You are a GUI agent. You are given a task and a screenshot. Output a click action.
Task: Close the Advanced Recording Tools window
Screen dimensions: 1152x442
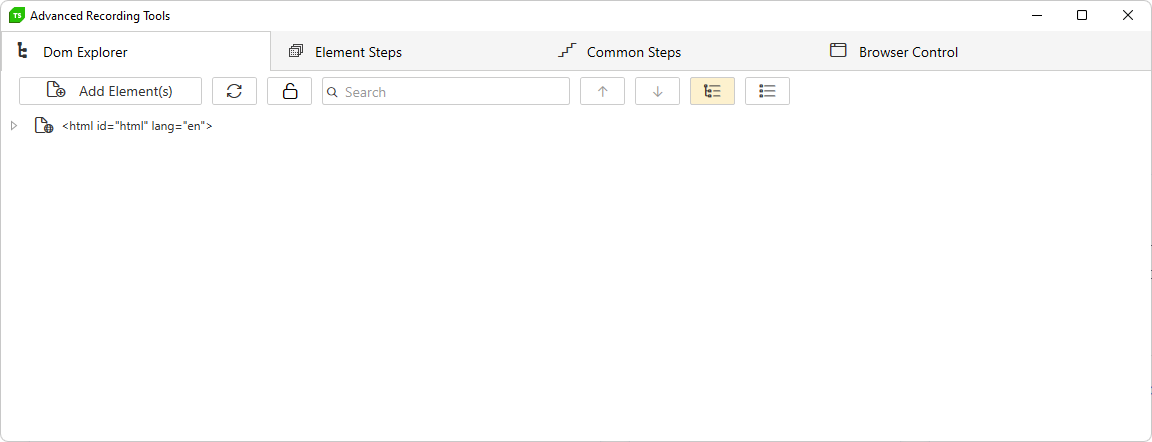[1128, 15]
